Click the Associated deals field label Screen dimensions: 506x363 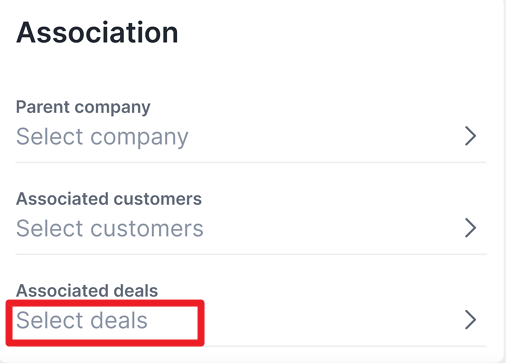coord(87,291)
